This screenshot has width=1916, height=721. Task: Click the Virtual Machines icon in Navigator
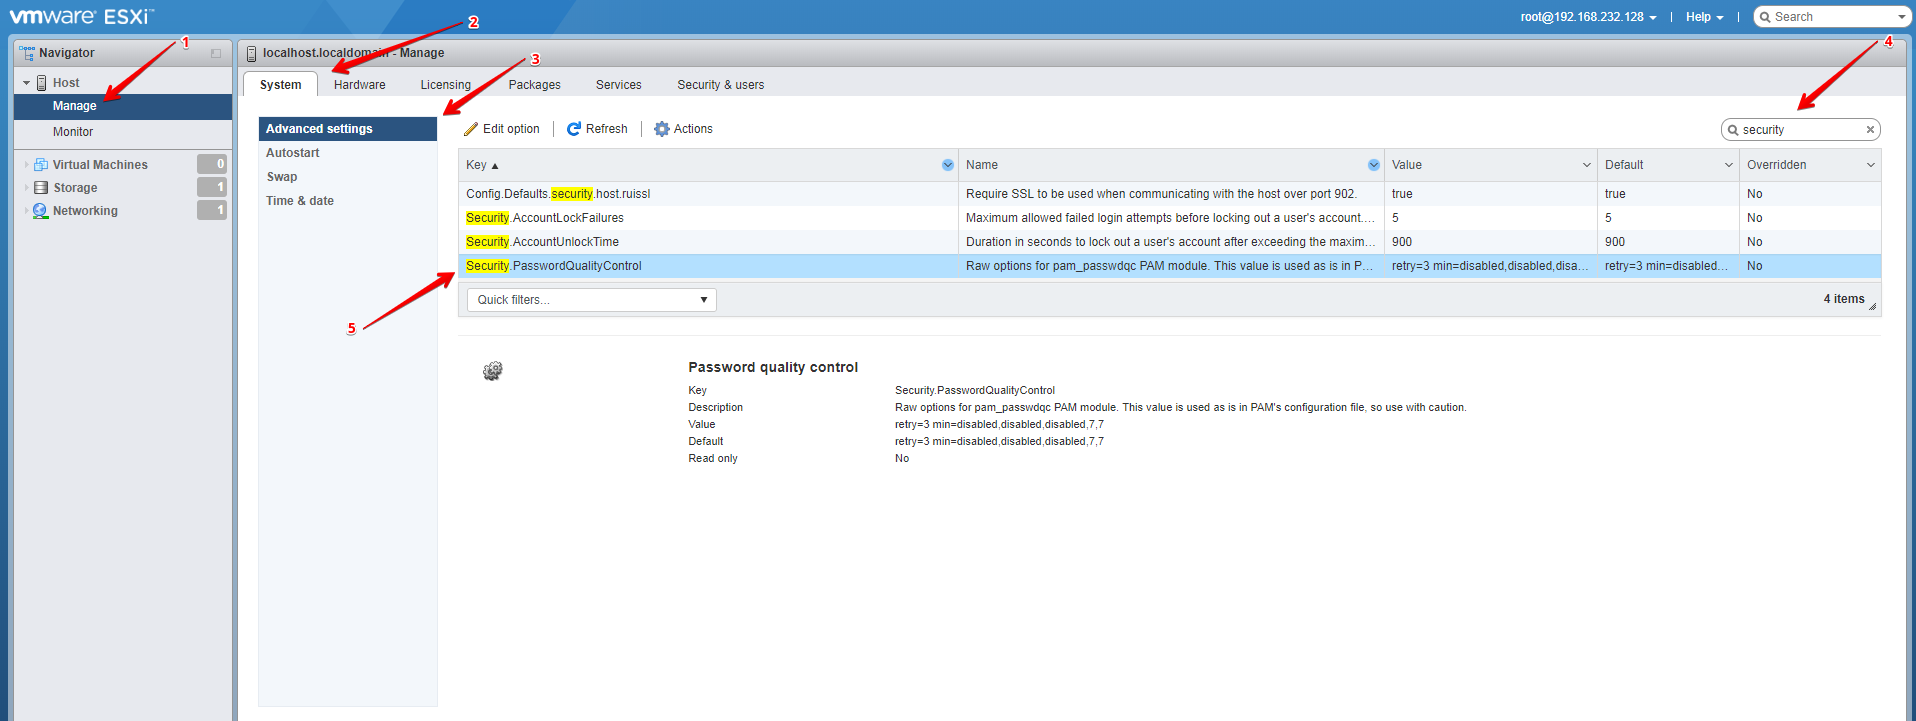[41, 165]
